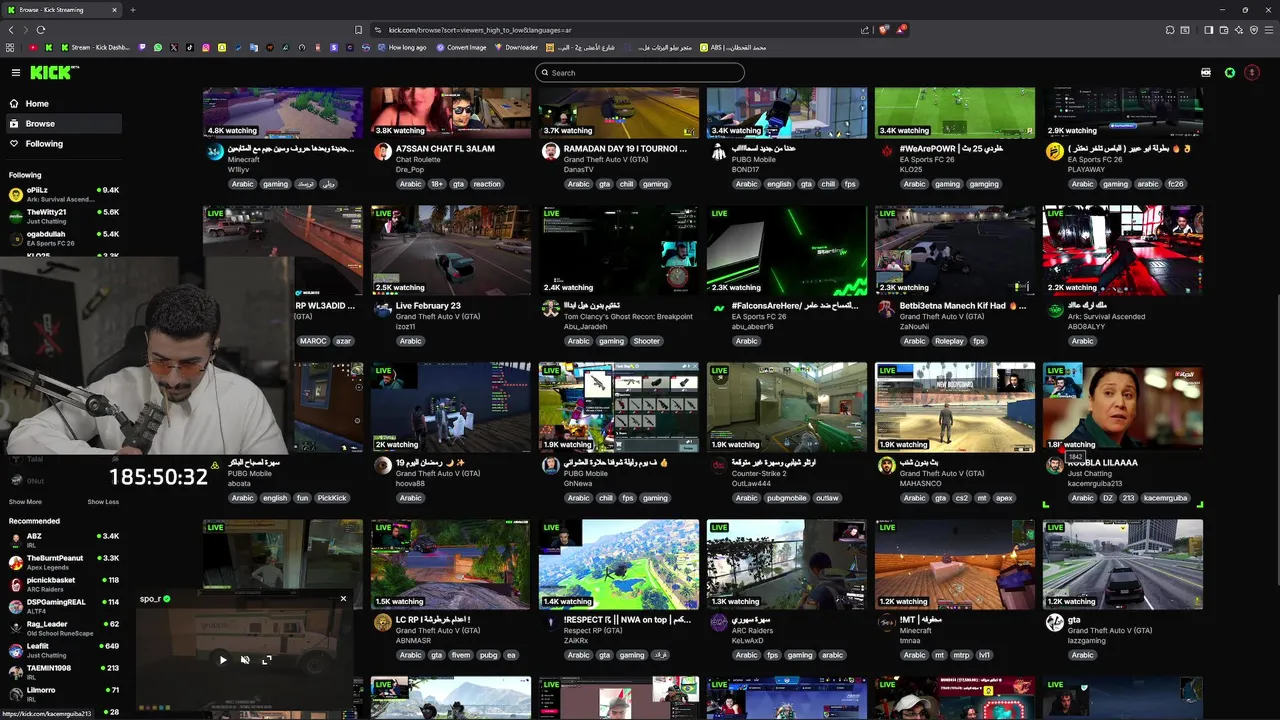Click the bookmark icon beside the address bar

point(358,30)
